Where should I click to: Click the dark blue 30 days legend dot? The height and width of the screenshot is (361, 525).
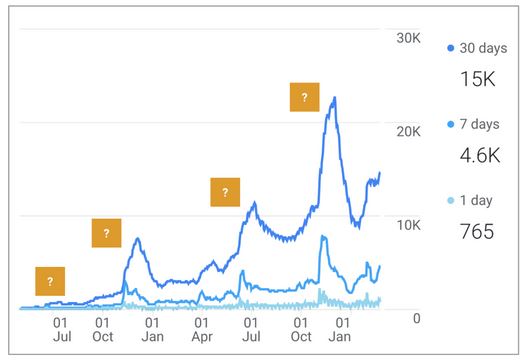[x=451, y=48]
